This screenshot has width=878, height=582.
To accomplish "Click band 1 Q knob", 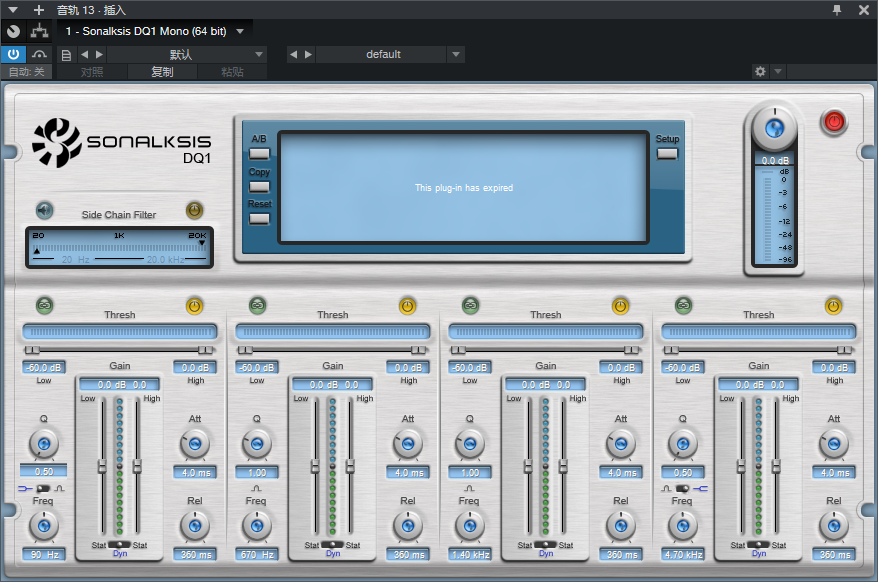I will (44, 444).
